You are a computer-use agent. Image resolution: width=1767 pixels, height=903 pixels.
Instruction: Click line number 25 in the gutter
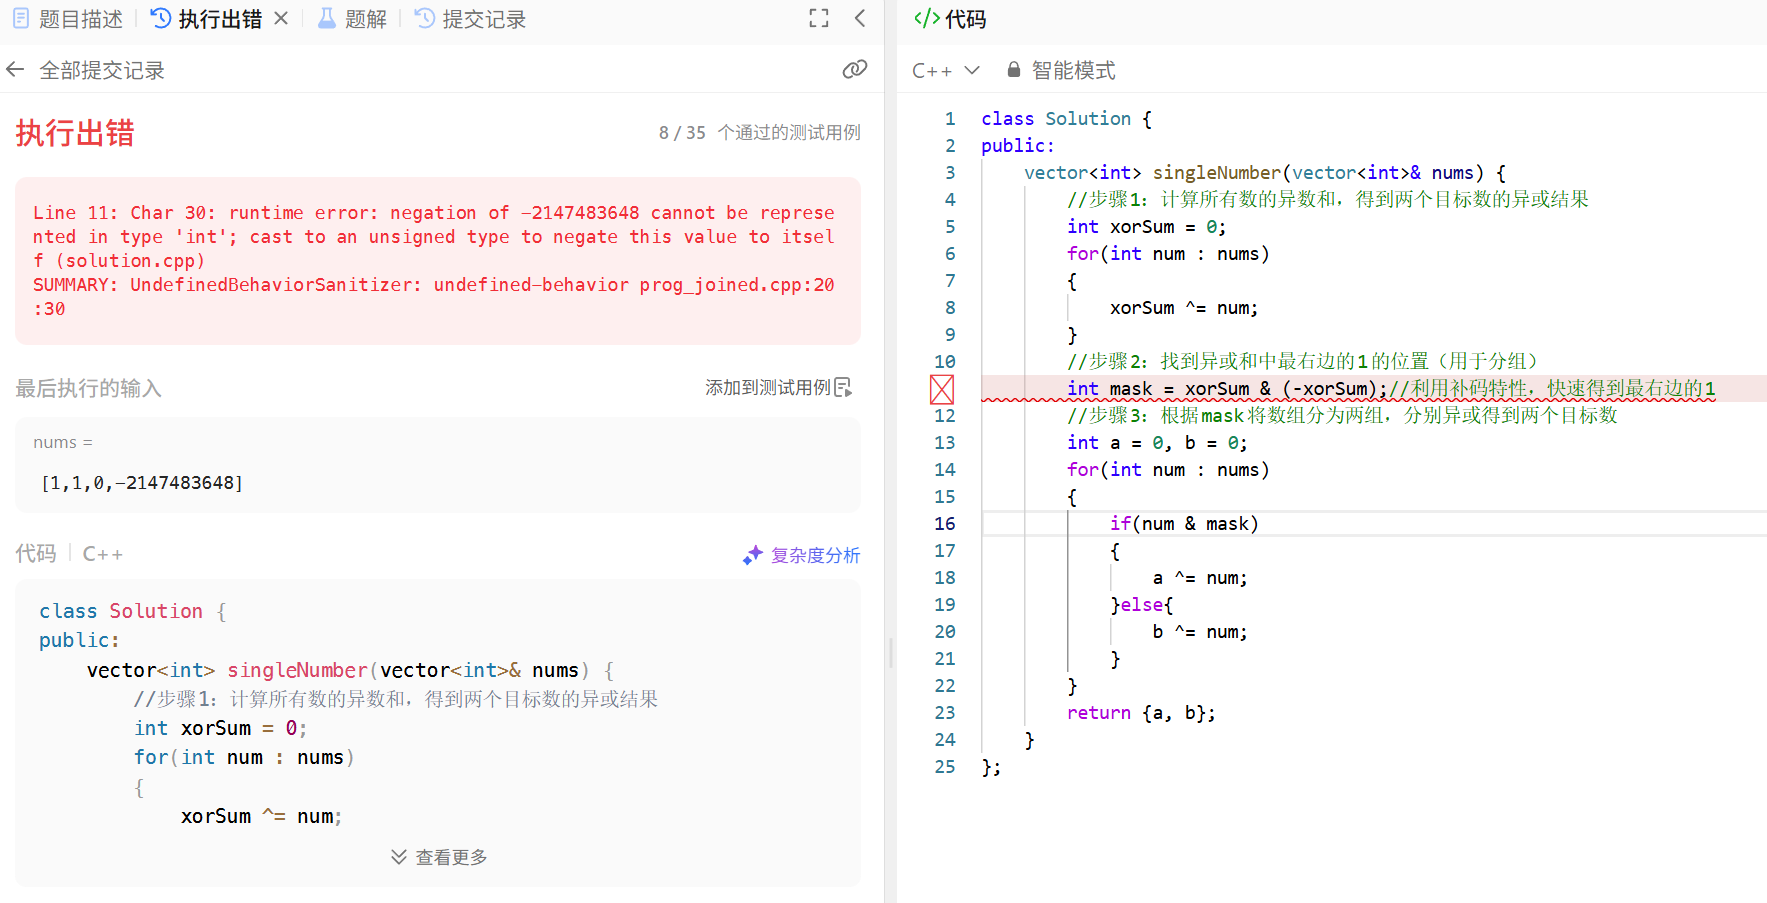coord(945,767)
